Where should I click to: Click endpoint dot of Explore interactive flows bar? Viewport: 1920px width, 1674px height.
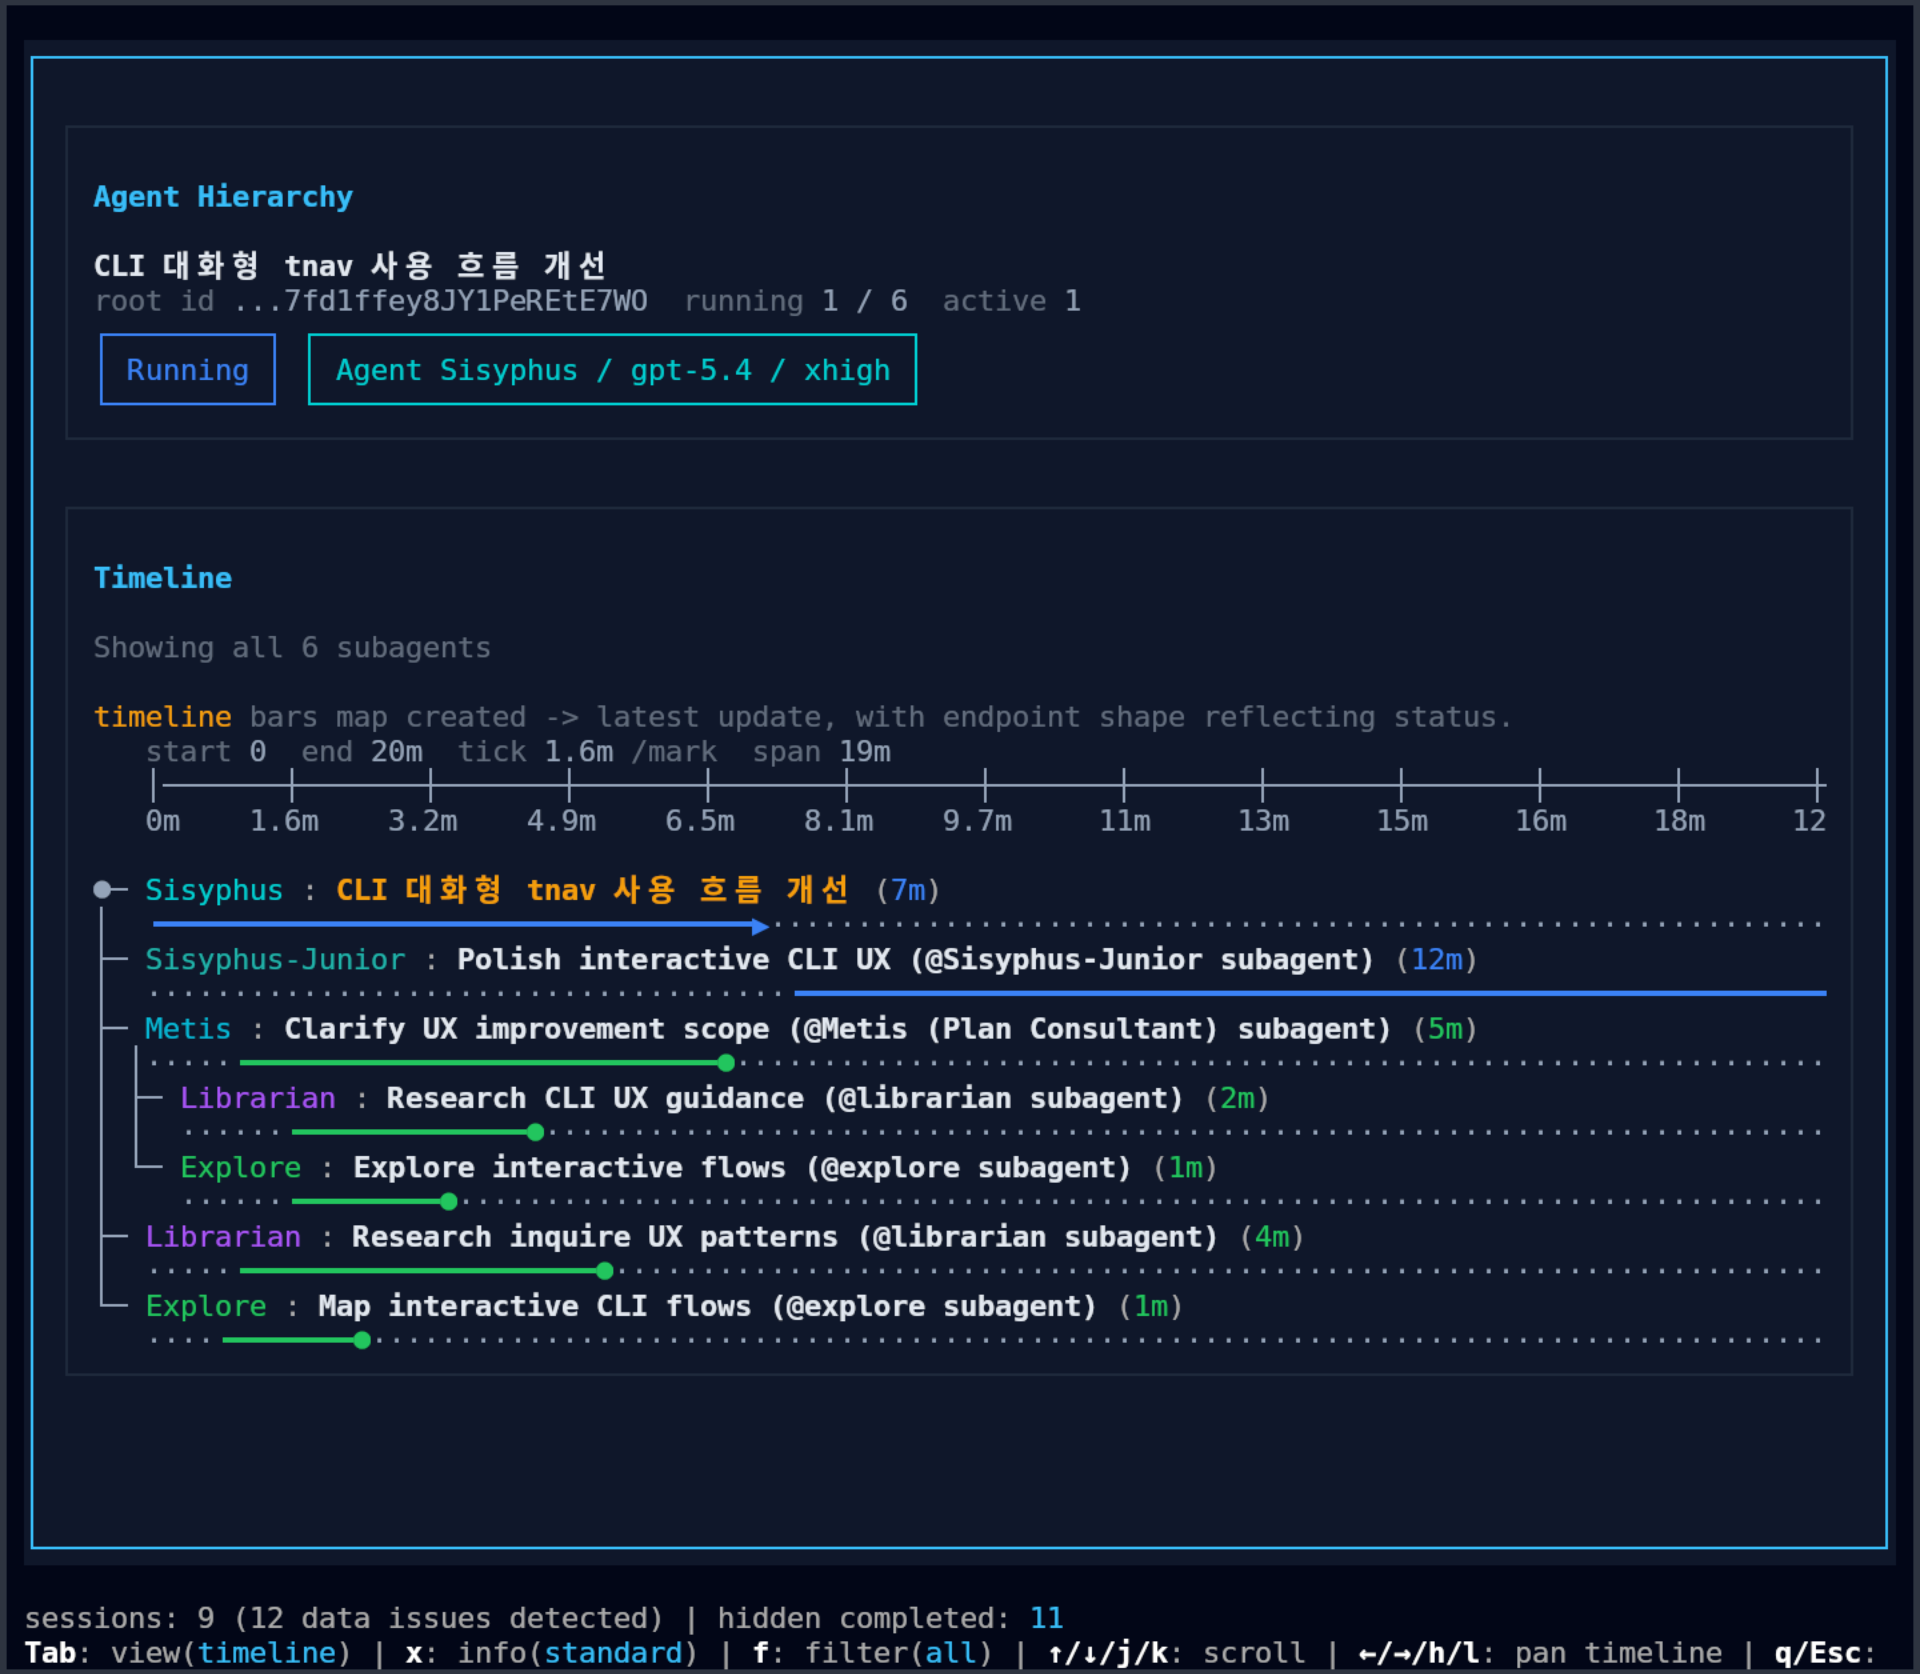449,1201
